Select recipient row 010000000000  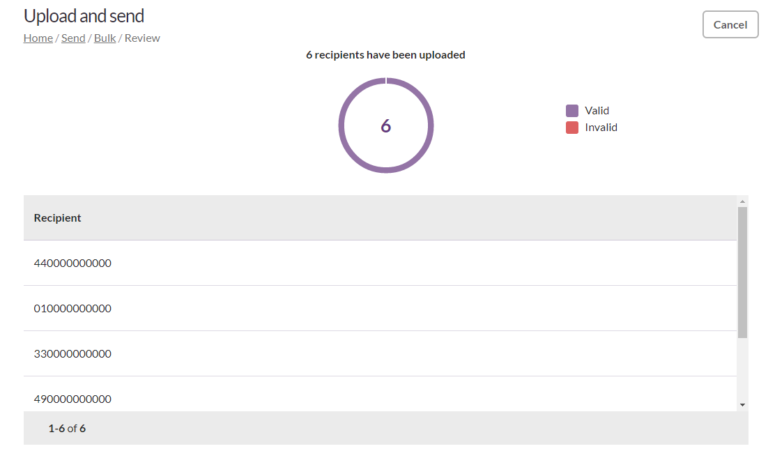[x=380, y=309]
